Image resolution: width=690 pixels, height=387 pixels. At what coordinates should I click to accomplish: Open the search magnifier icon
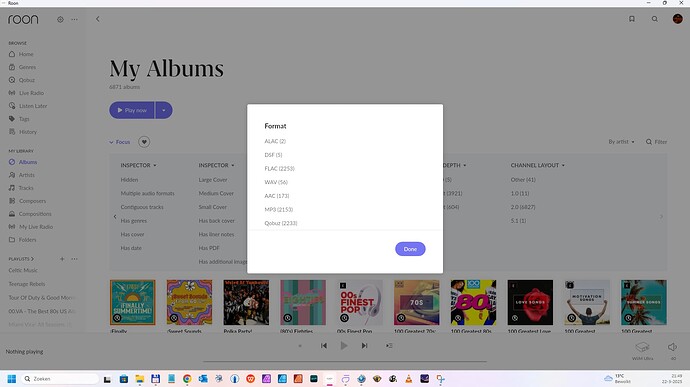pos(655,19)
